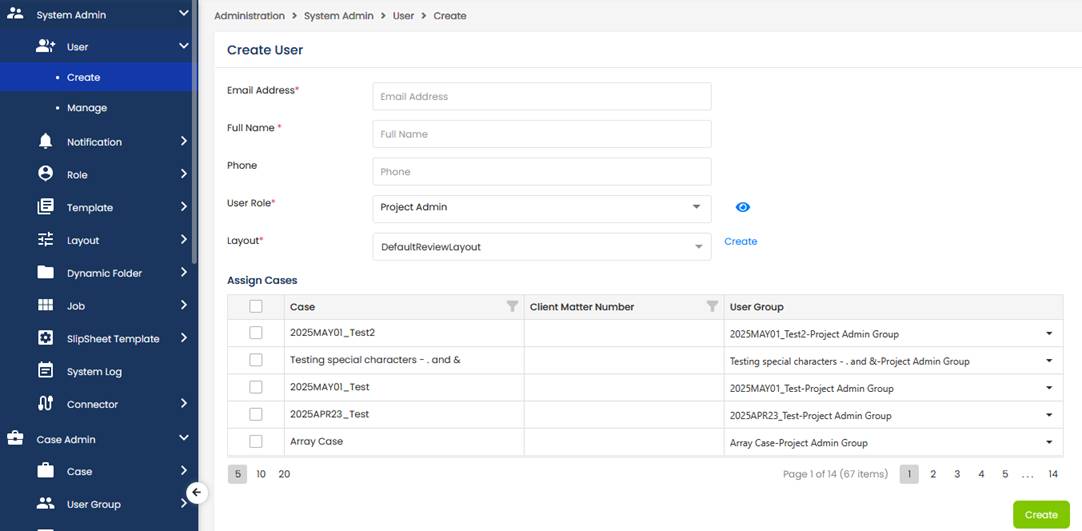Screen dimensions: 1082x531
Task: Collapse the User submenu chevron
Action: pos(184,46)
